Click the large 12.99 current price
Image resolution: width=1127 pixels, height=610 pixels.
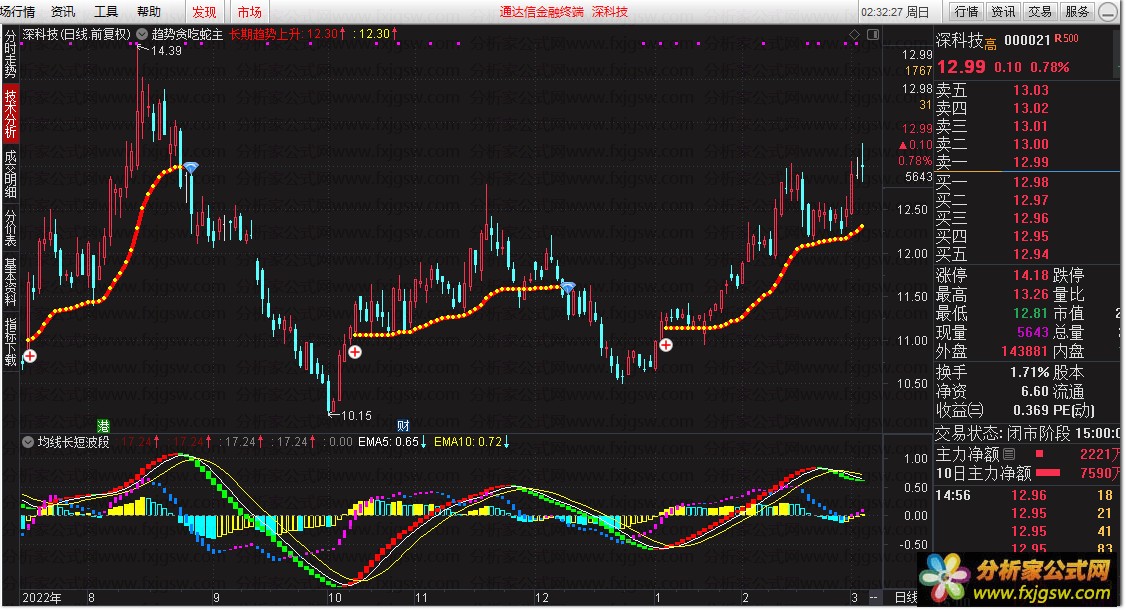pos(961,67)
